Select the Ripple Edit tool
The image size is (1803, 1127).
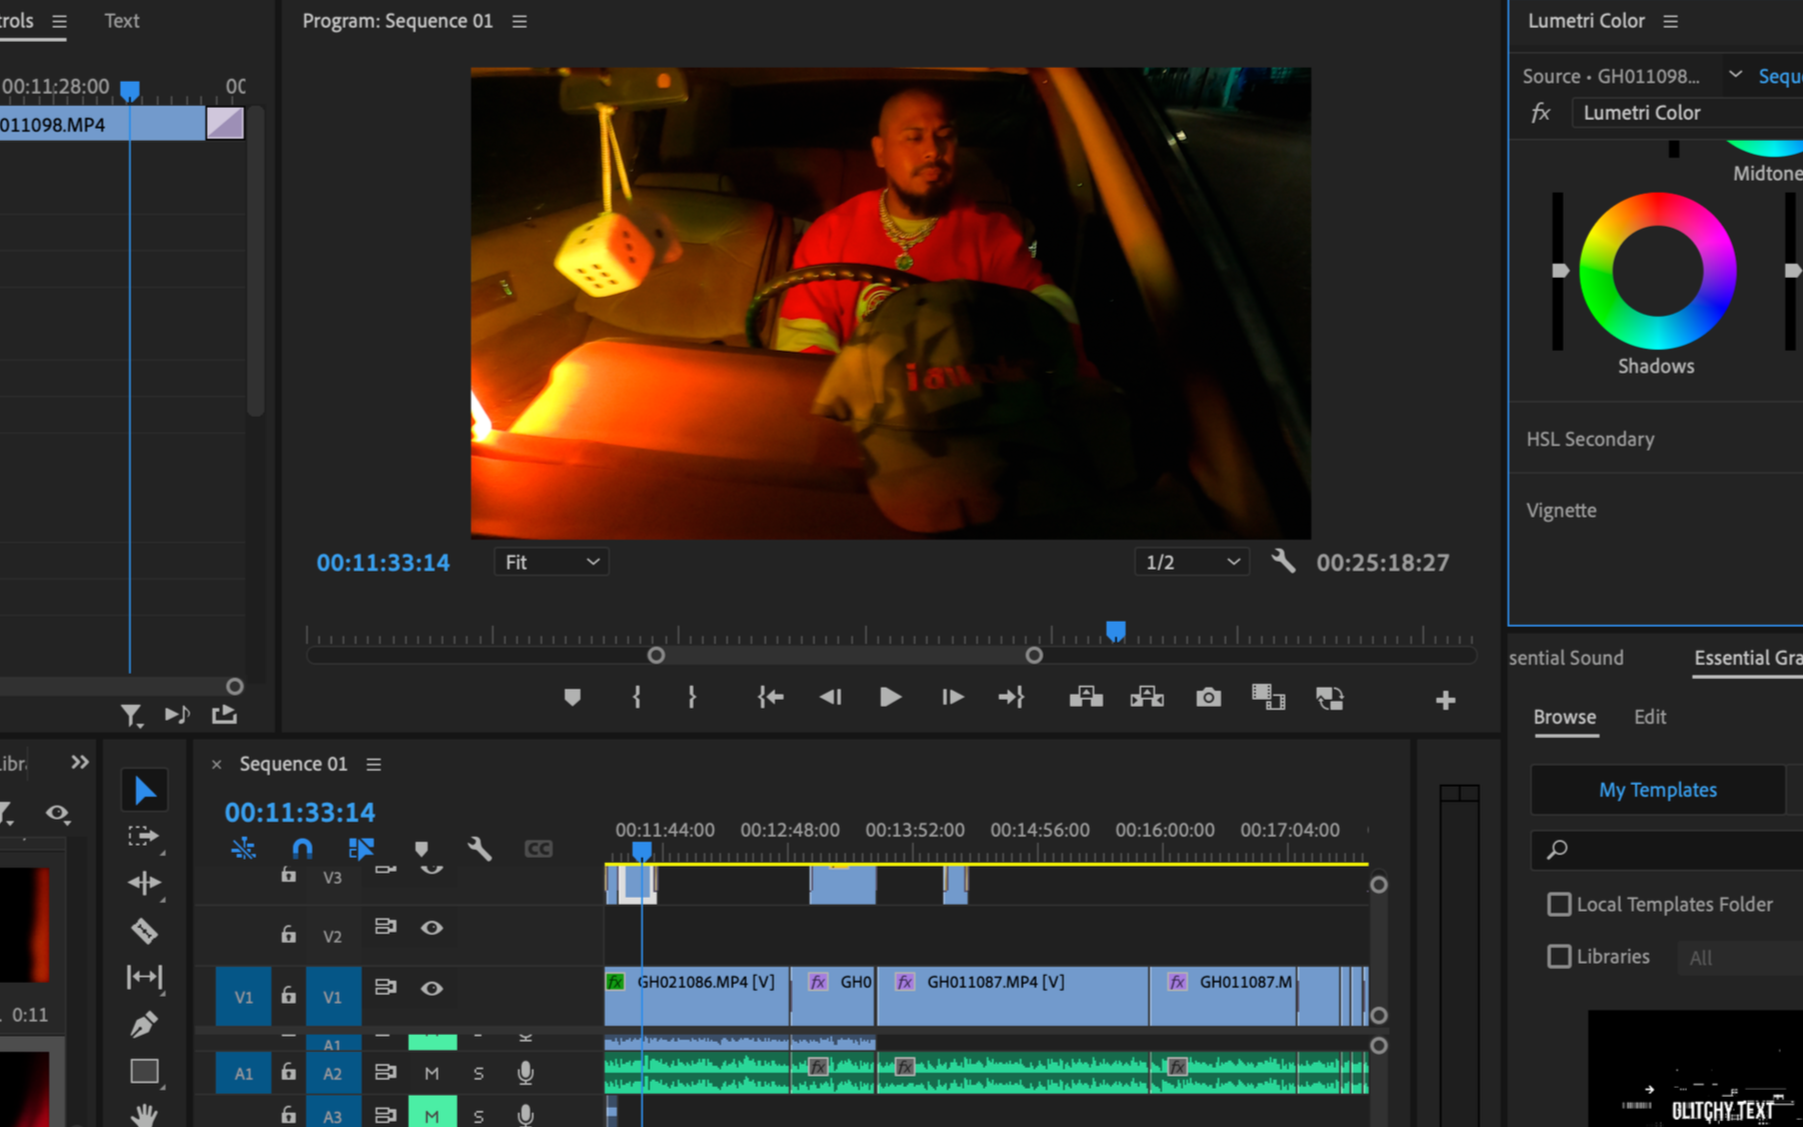click(144, 883)
